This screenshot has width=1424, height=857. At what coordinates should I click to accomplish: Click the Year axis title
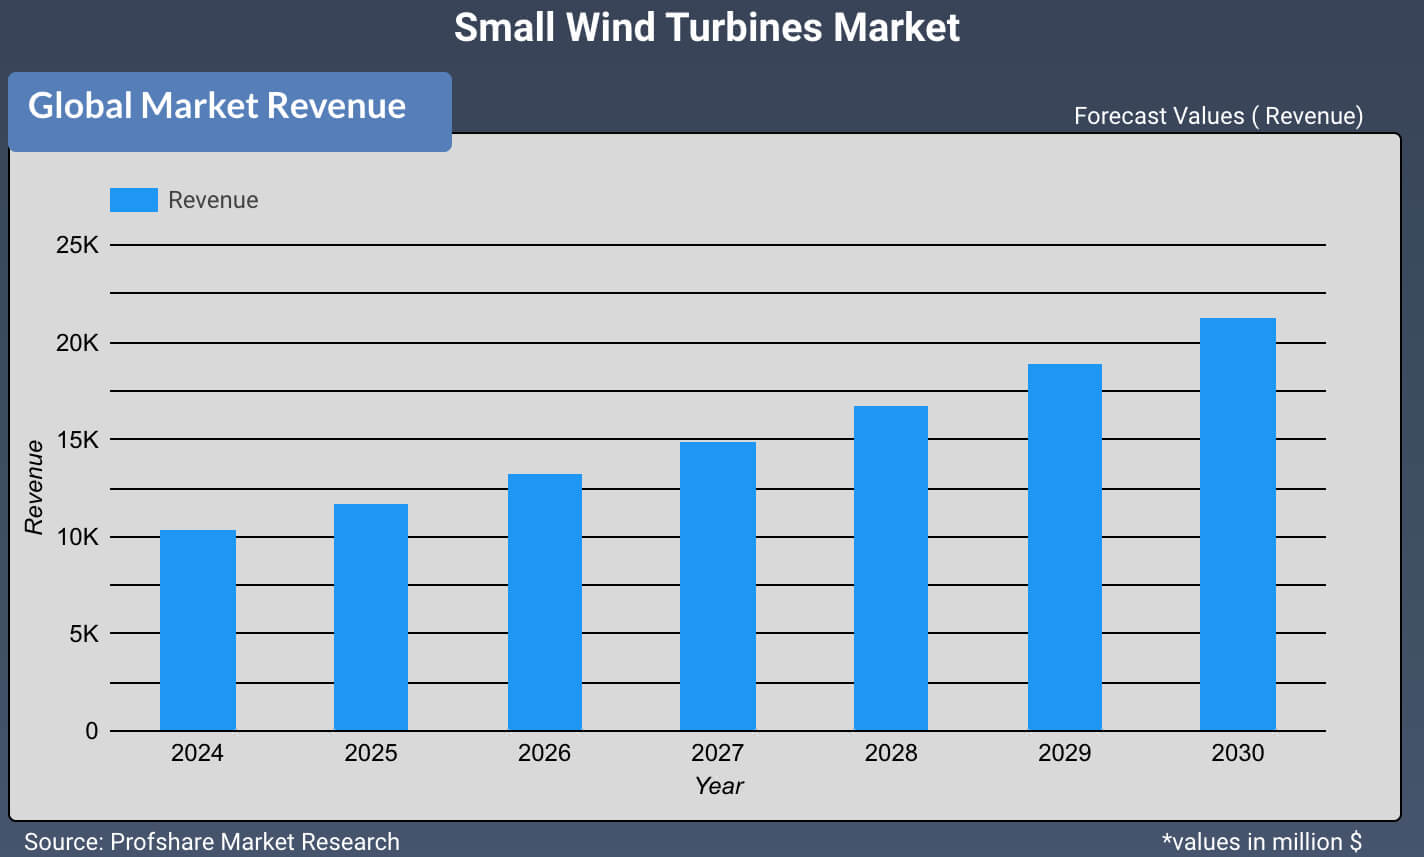(x=719, y=786)
